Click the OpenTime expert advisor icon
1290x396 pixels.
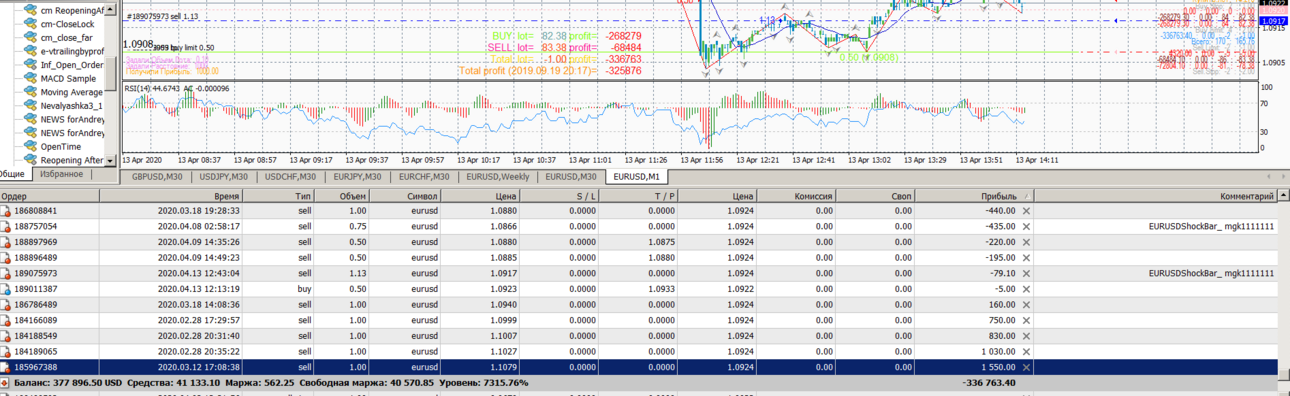(x=30, y=147)
